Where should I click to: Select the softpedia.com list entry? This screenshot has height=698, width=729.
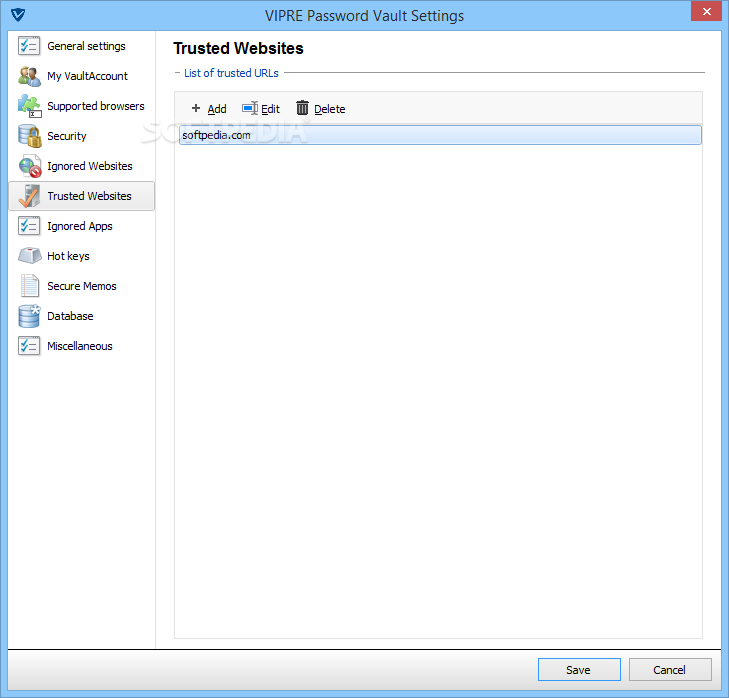[440, 135]
